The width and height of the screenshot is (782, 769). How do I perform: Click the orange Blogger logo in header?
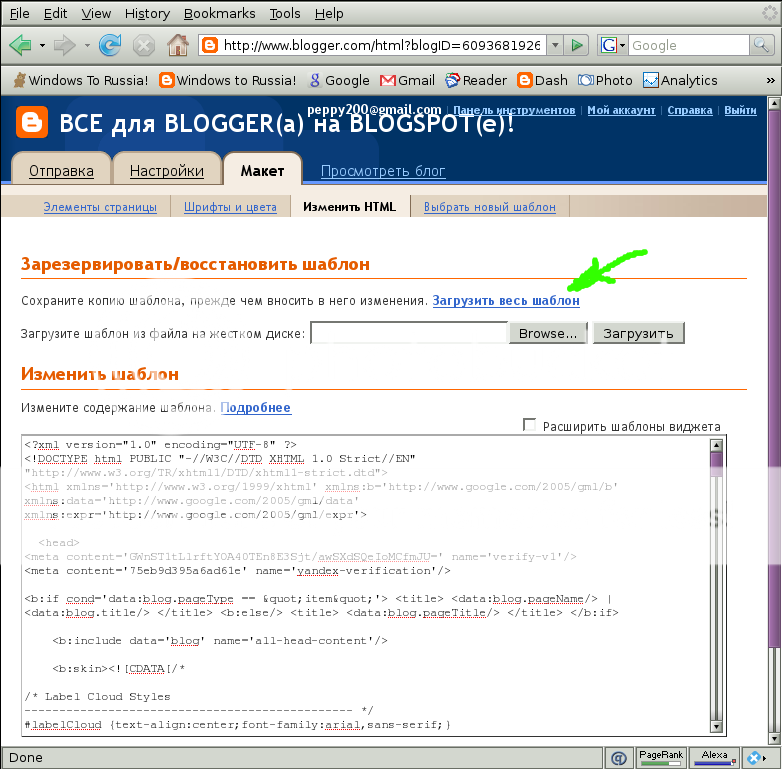coord(32,122)
